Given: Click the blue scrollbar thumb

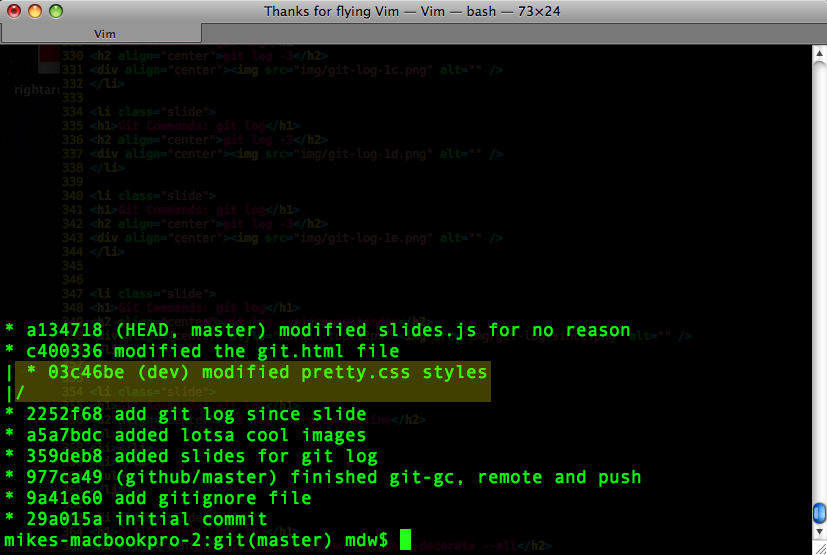Looking at the screenshot, I should [819, 514].
